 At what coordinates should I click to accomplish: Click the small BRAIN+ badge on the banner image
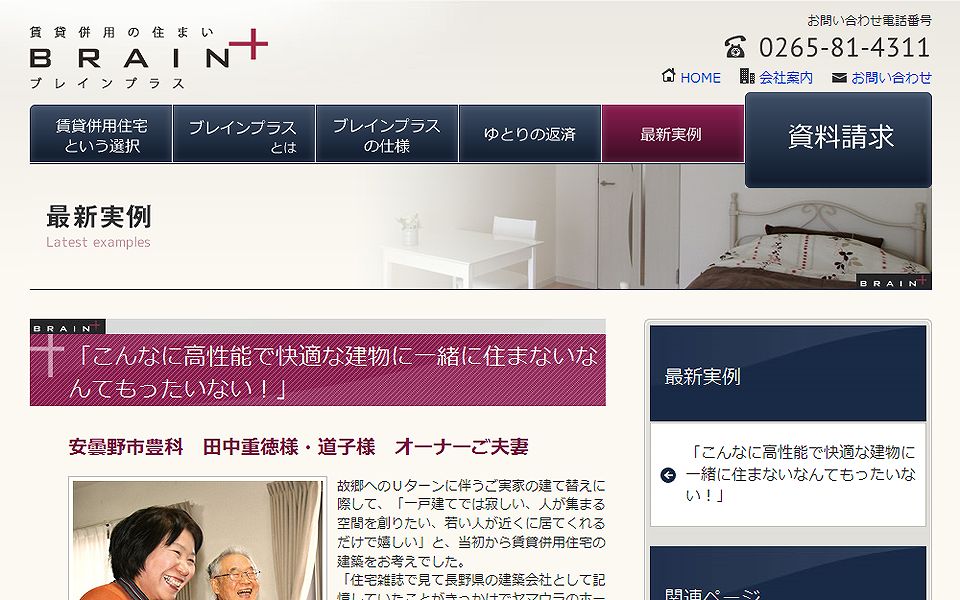[x=893, y=282]
